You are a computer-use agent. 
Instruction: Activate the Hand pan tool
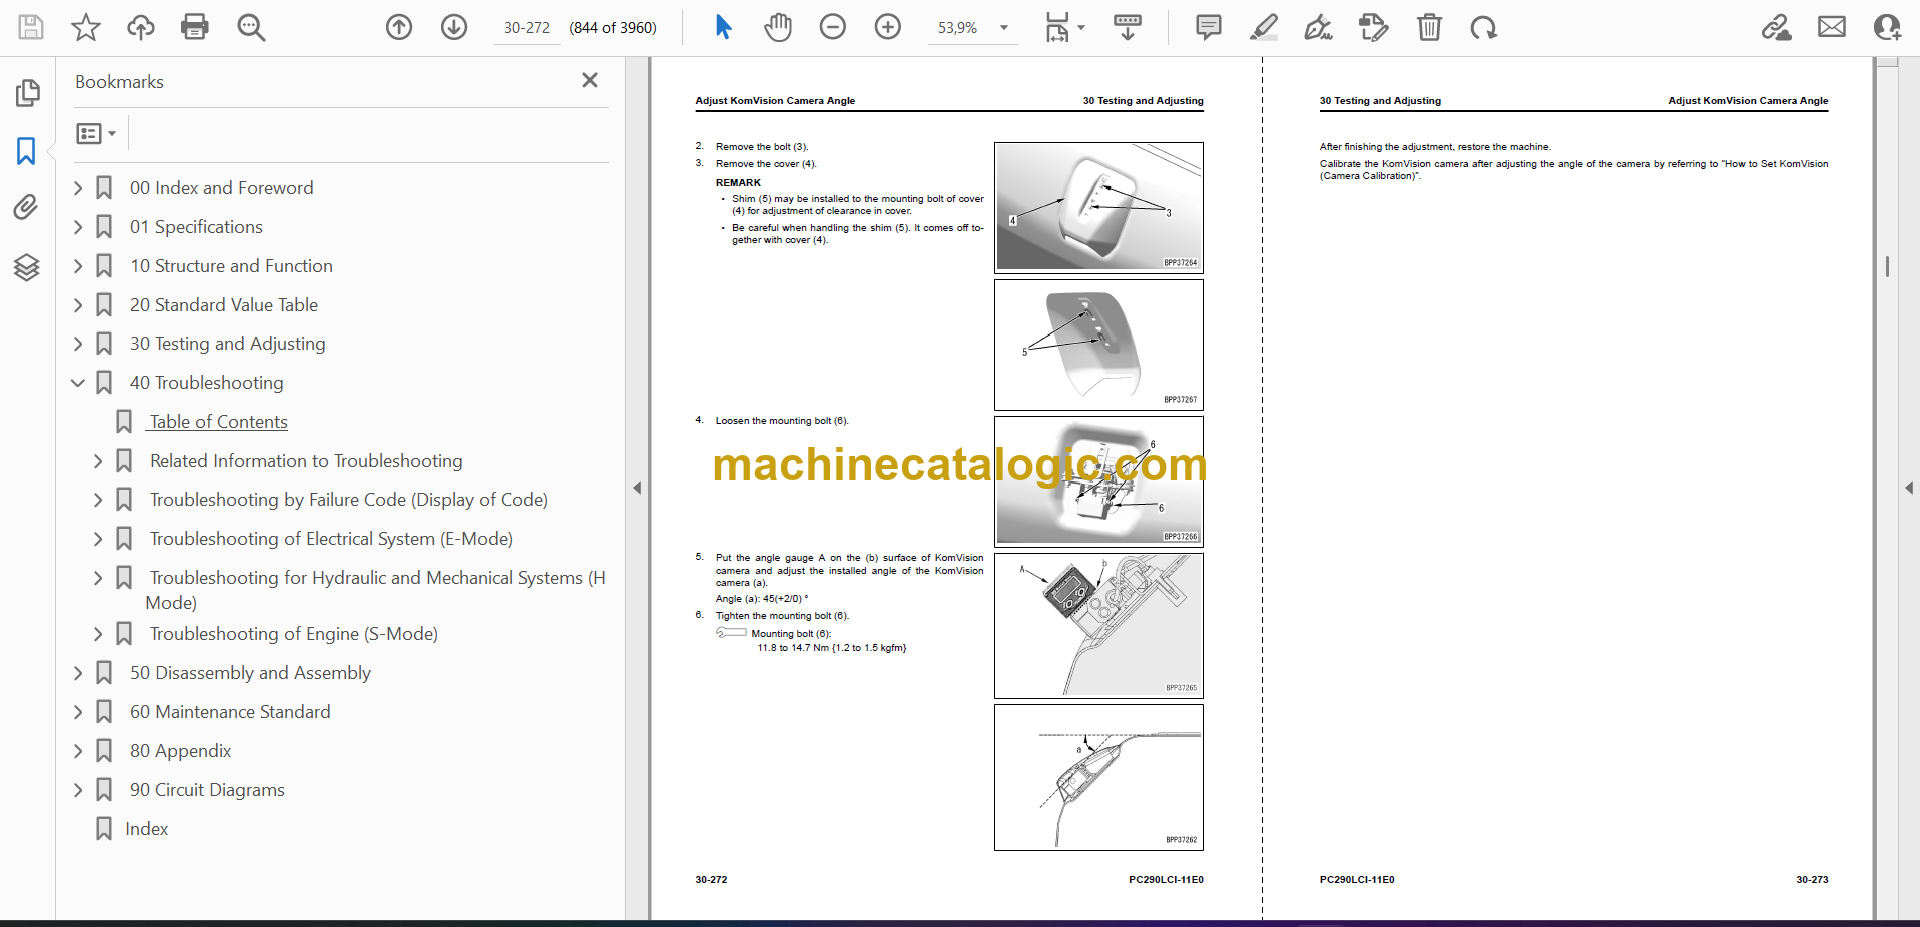[x=778, y=27]
